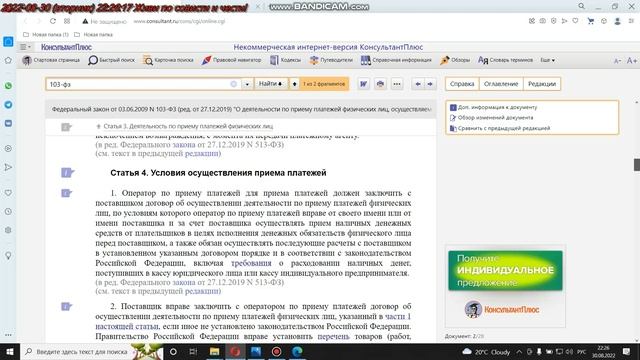Open Путеводители section

[331, 60]
